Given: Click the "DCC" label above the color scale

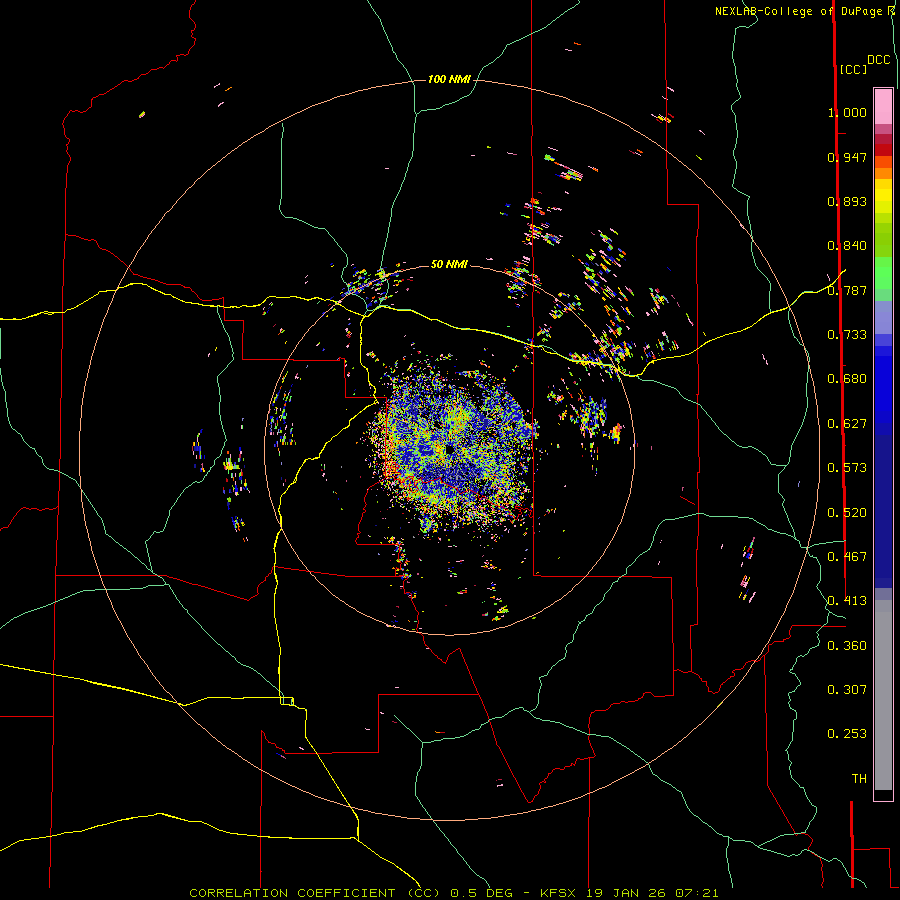Looking at the screenshot, I should coord(879,60).
